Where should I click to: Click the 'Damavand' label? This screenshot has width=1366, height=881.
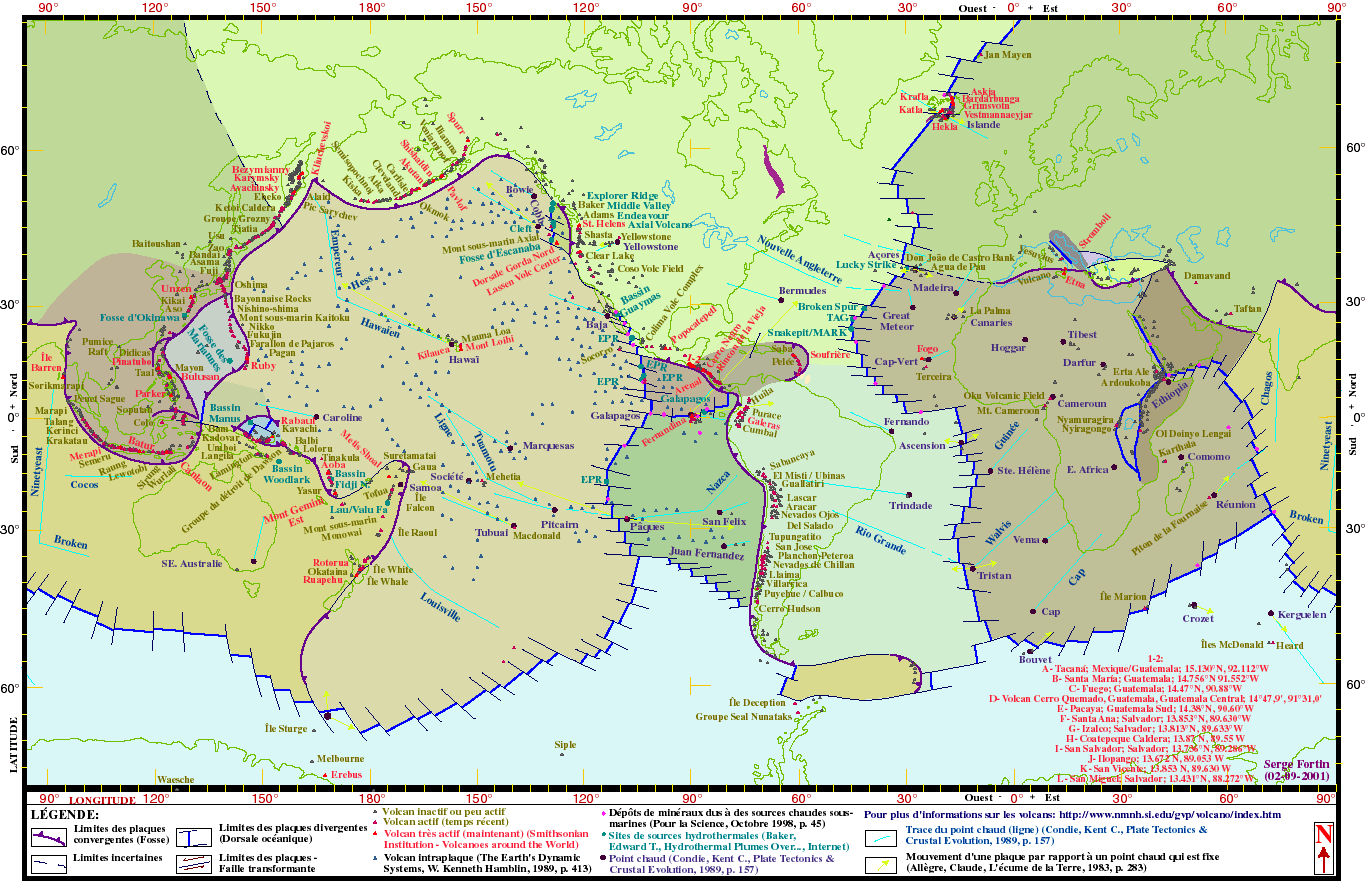point(1207,275)
